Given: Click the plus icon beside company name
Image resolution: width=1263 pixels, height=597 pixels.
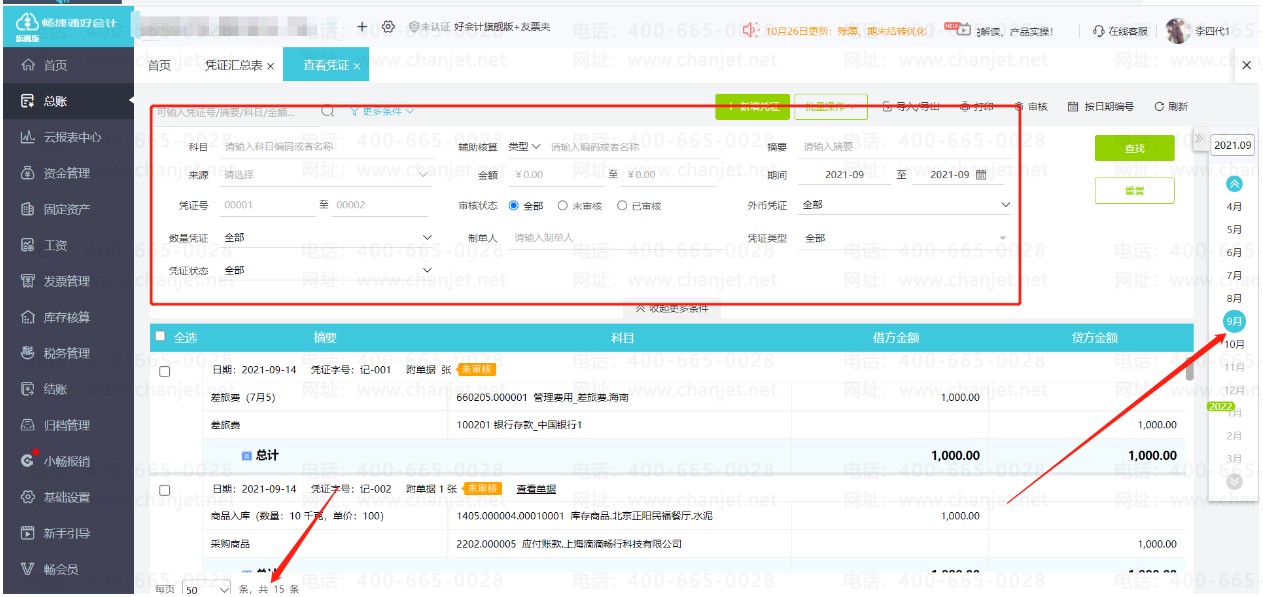Looking at the screenshot, I should [x=362, y=27].
